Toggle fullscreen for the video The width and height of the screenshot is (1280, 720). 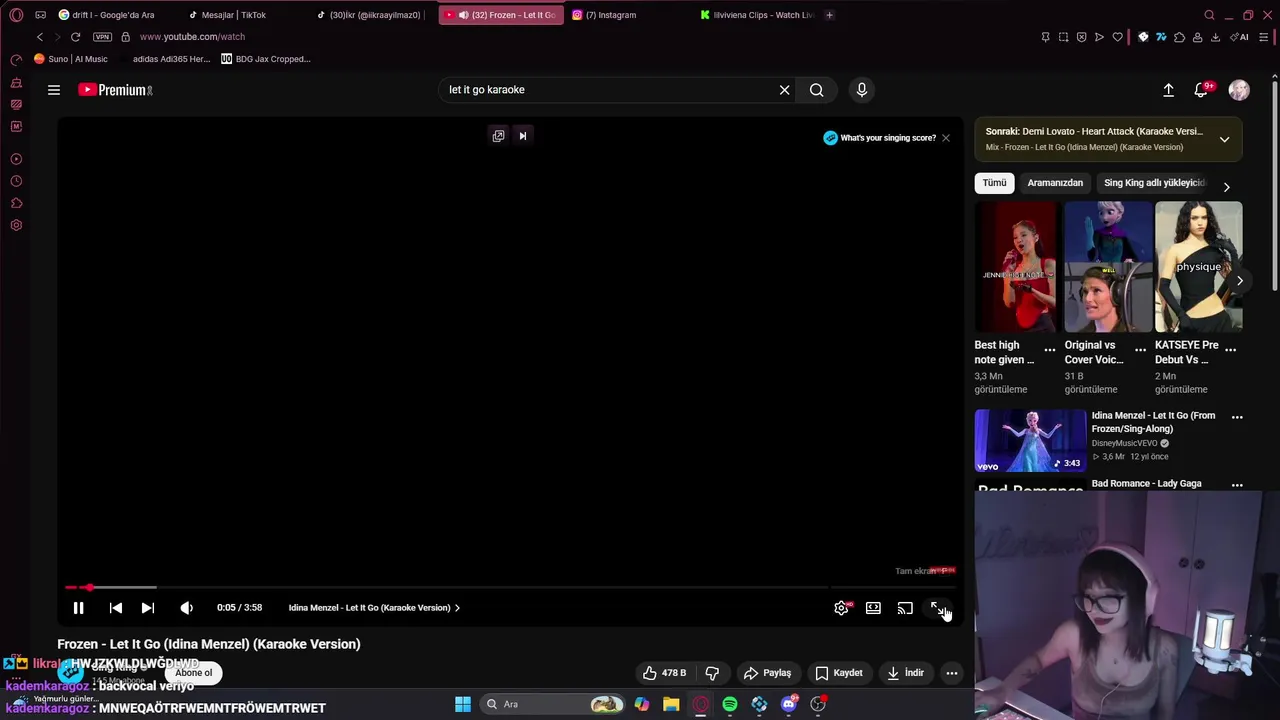click(x=938, y=608)
